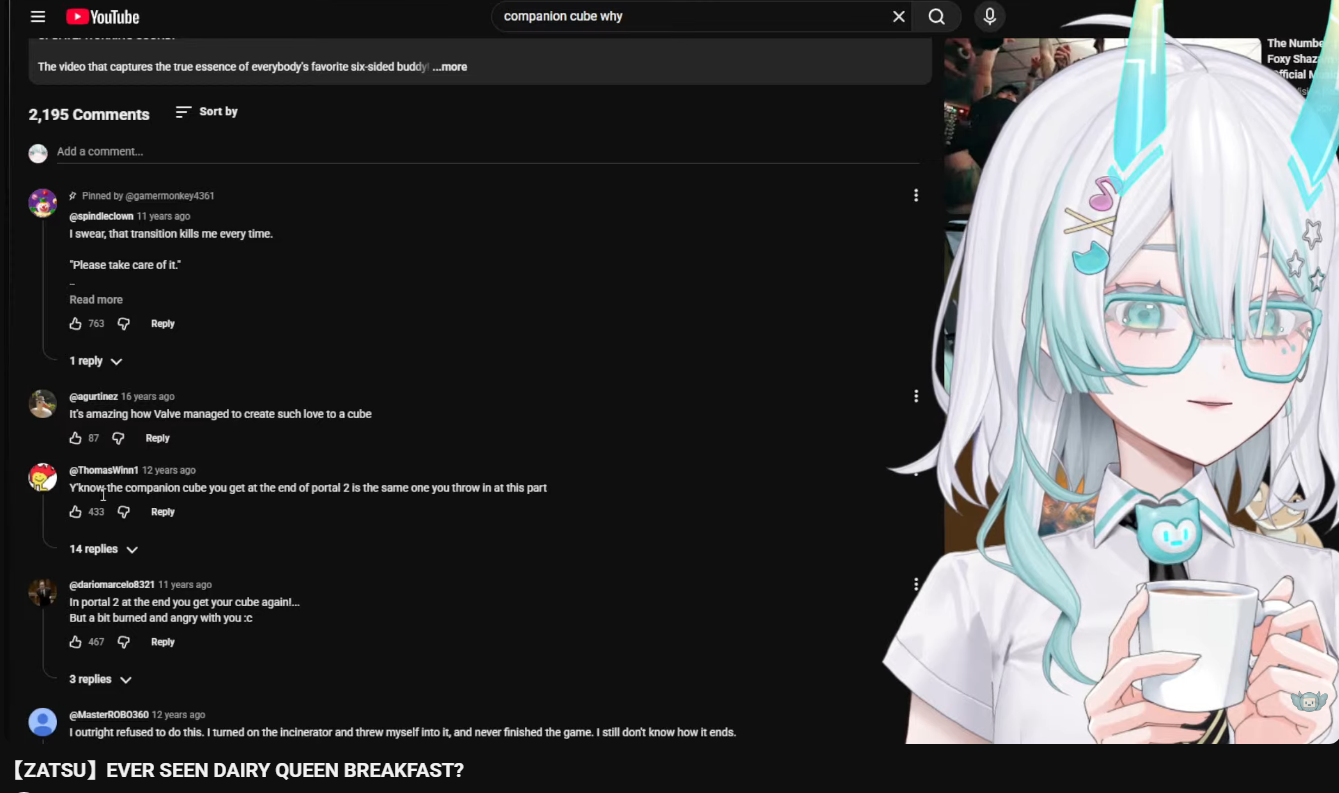Clear the search box with the X
The height and width of the screenshot is (793, 1339).
899,16
